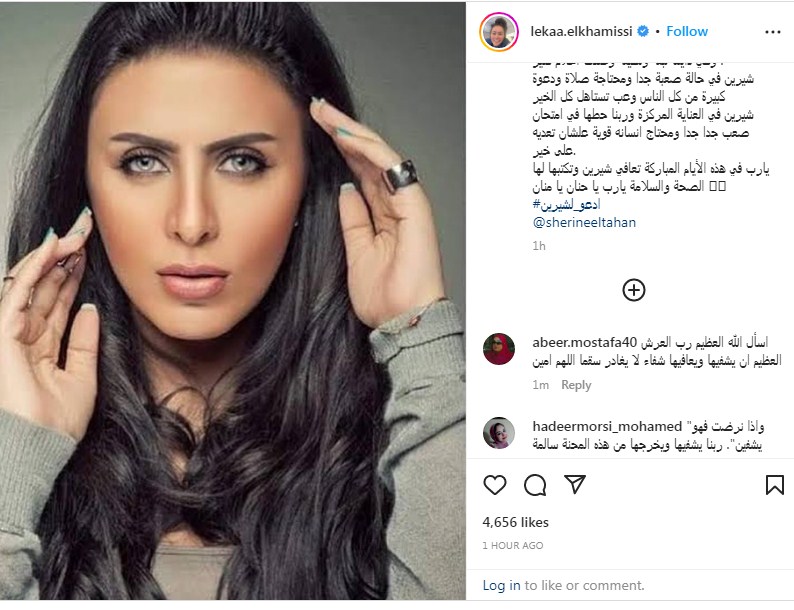The image size is (794, 610).
Task: Visit @sherineeltahan mentioned profile
Action: 584,222
